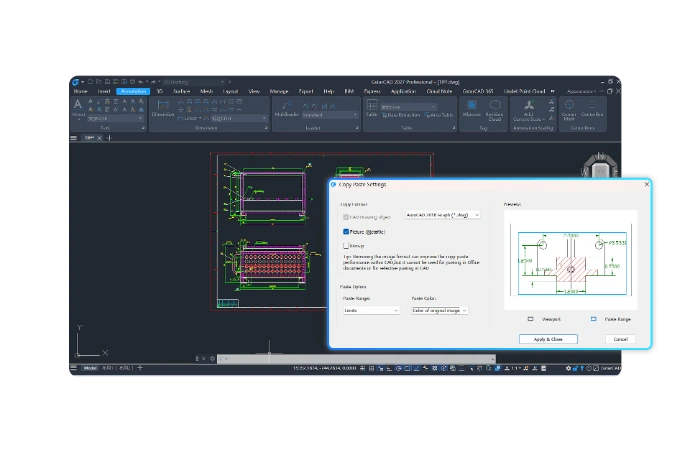Image resolution: width=690 pixels, height=453 pixels.
Task: Open the 2D Drafting workspace dropdown
Action: point(193,82)
